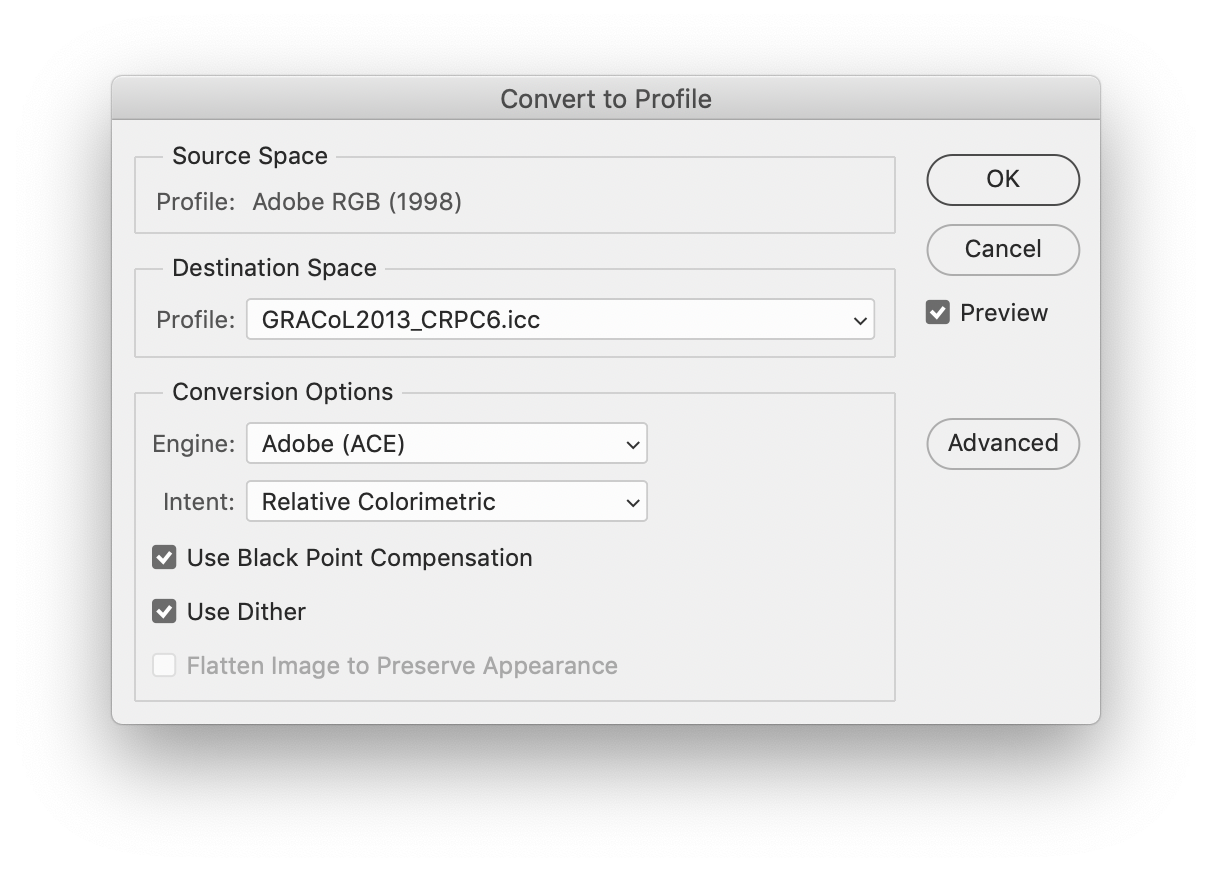
Task: Open the destination Profile dropdown
Action: coord(560,320)
